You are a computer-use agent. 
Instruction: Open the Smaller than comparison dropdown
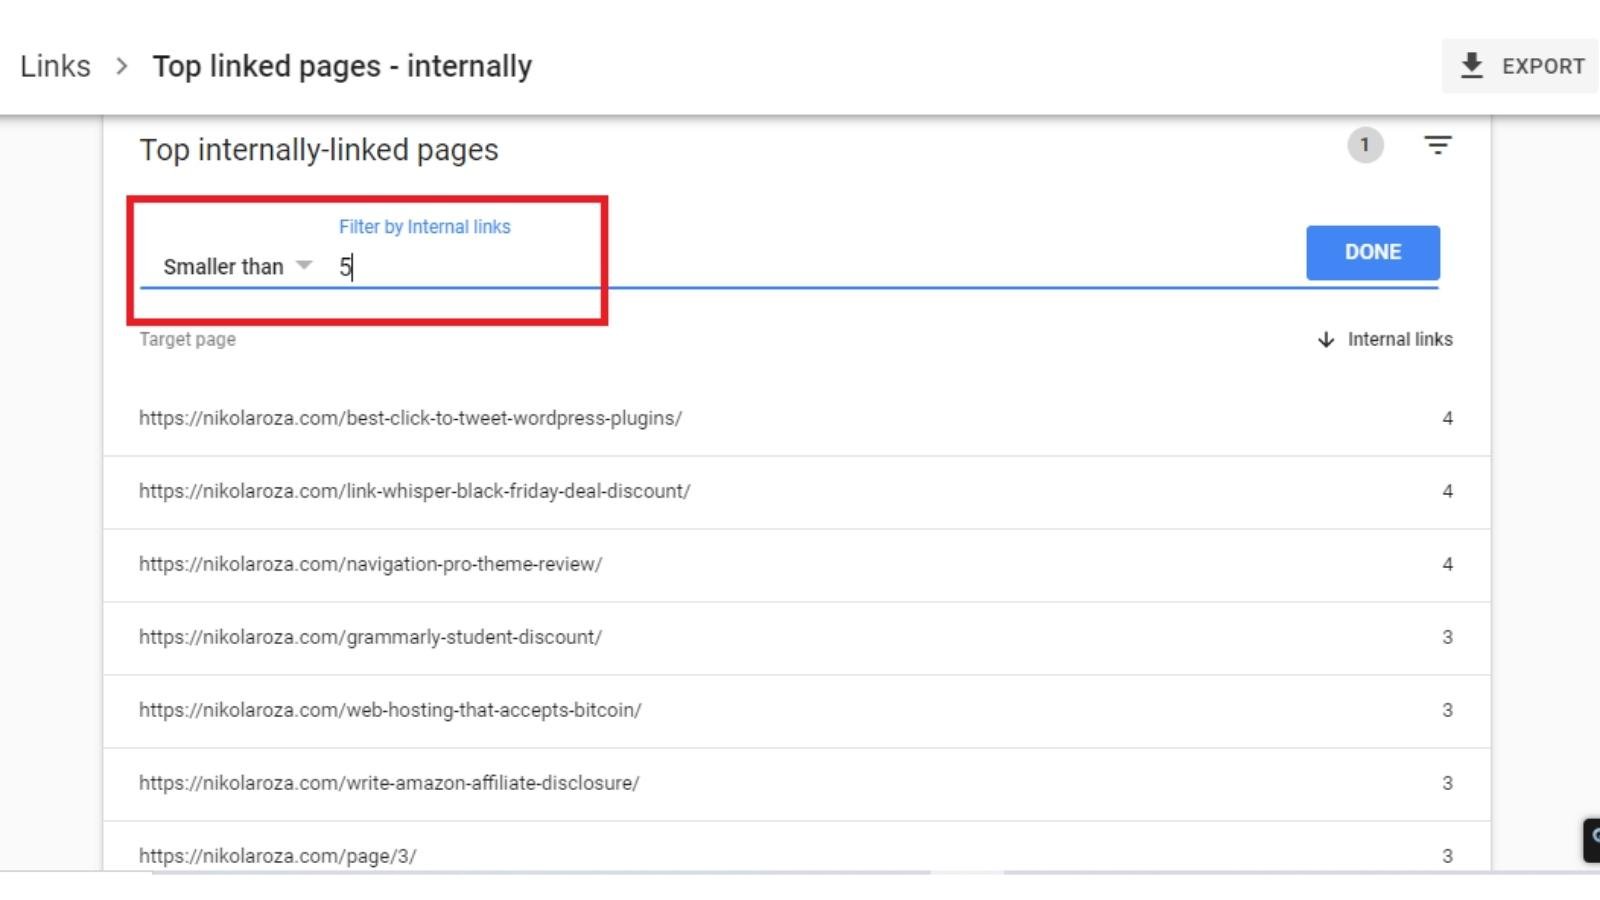[x=238, y=266]
